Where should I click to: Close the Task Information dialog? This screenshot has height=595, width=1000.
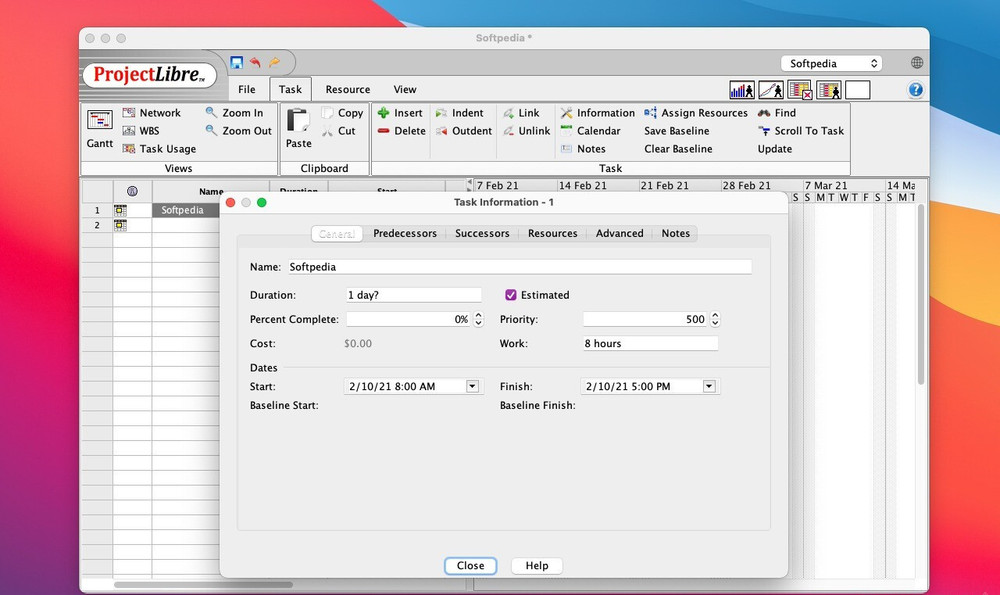point(470,565)
